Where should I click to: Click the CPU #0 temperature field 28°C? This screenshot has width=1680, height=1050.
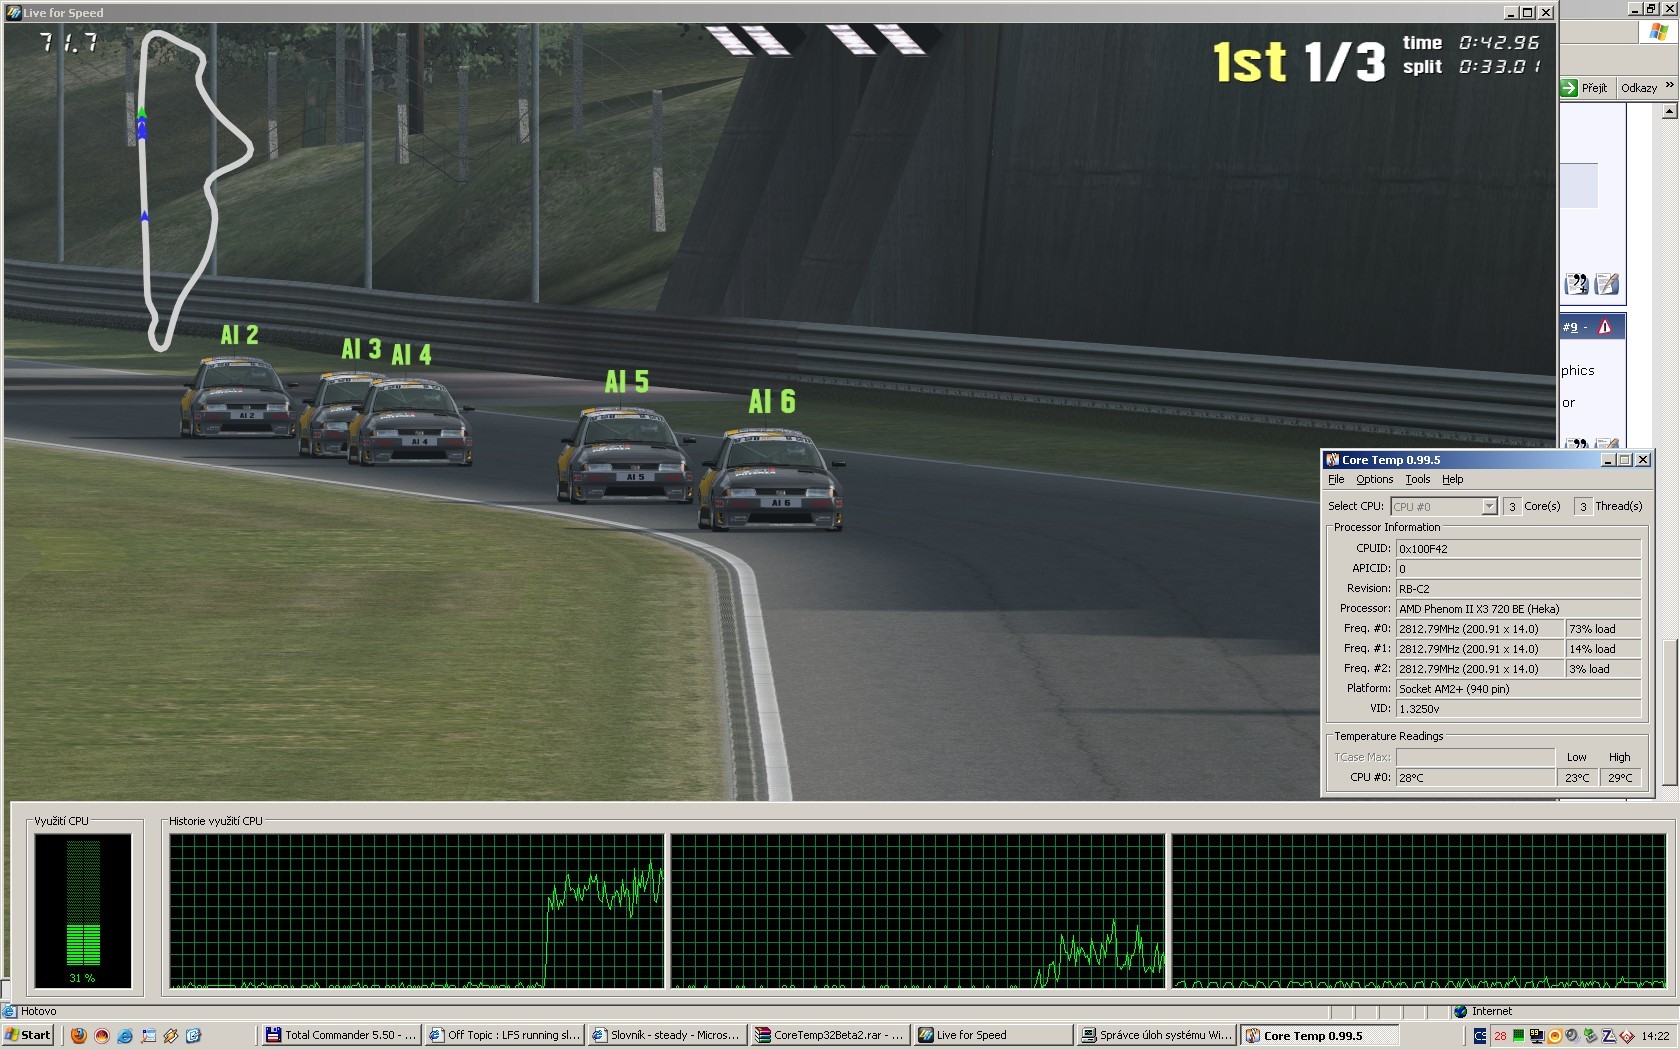click(1475, 778)
